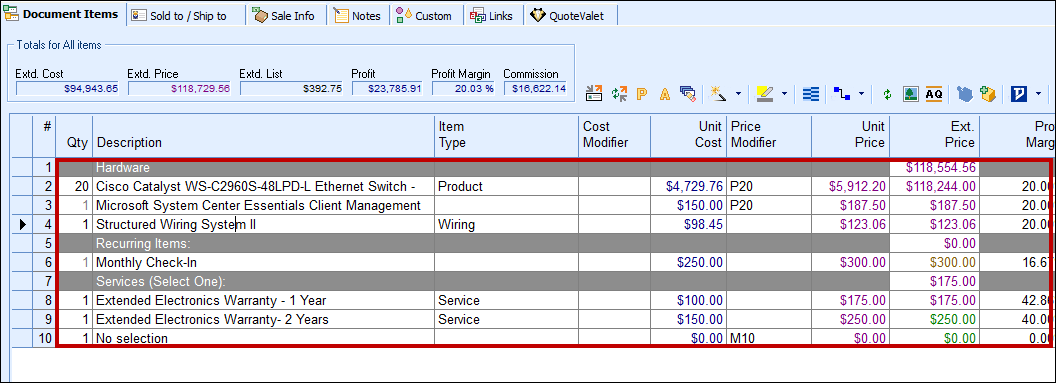Expand the dropdown next to connector icon
Viewport: 1056px width, 383px height.
point(861,94)
